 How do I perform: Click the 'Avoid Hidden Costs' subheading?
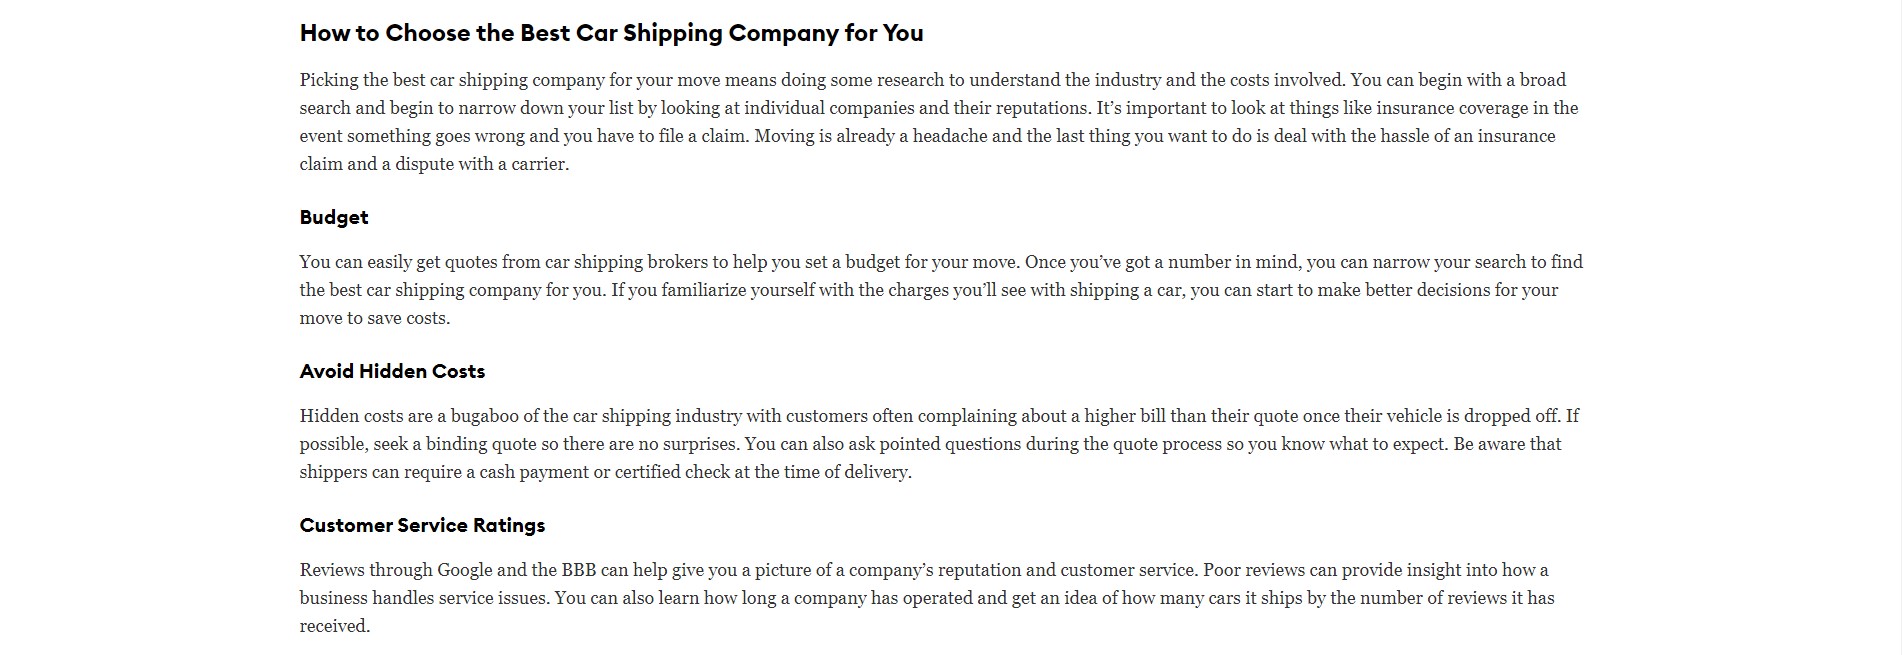tap(392, 371)
